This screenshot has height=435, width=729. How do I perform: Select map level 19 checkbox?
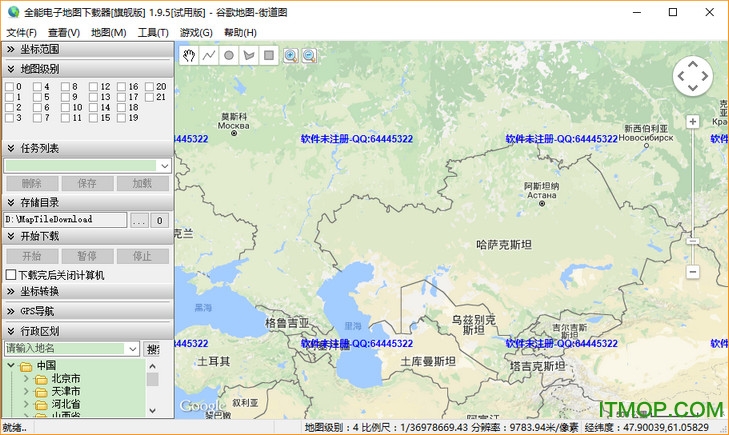pyautogui.click(x=121, y=118)
